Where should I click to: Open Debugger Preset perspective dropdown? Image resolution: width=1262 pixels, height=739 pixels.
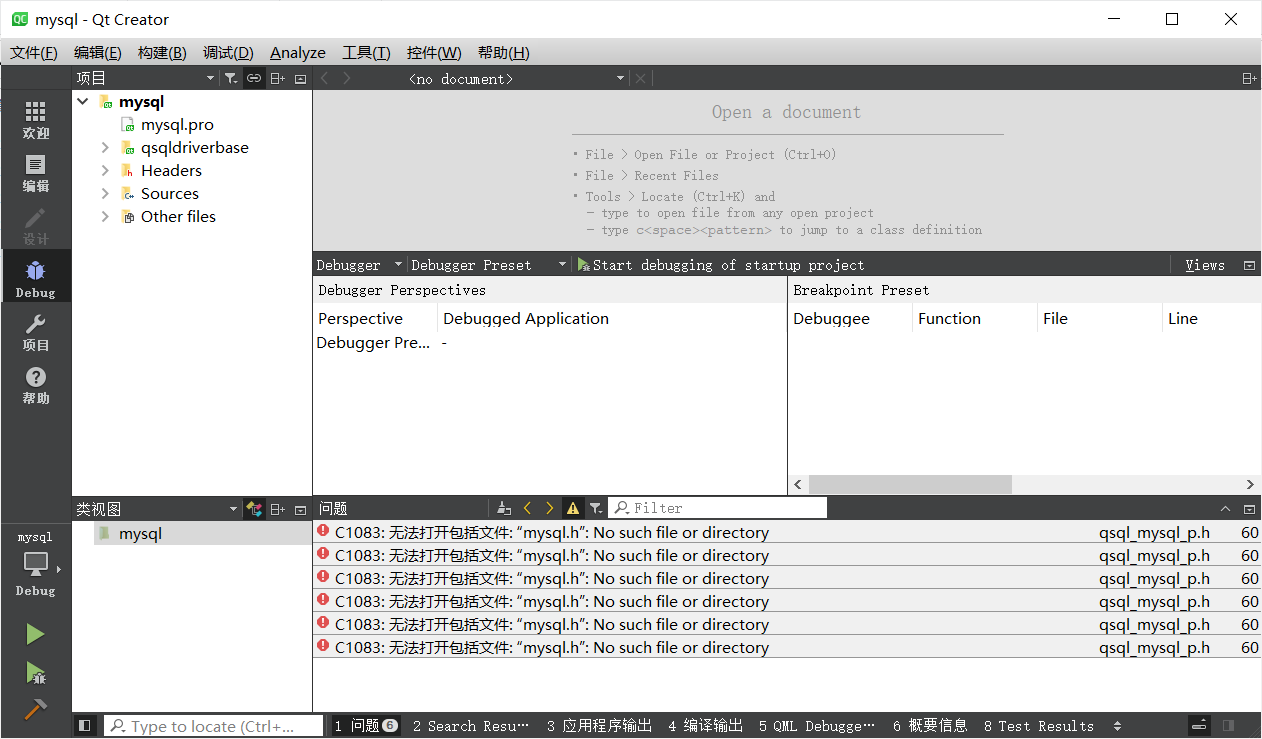coord(490,265)
